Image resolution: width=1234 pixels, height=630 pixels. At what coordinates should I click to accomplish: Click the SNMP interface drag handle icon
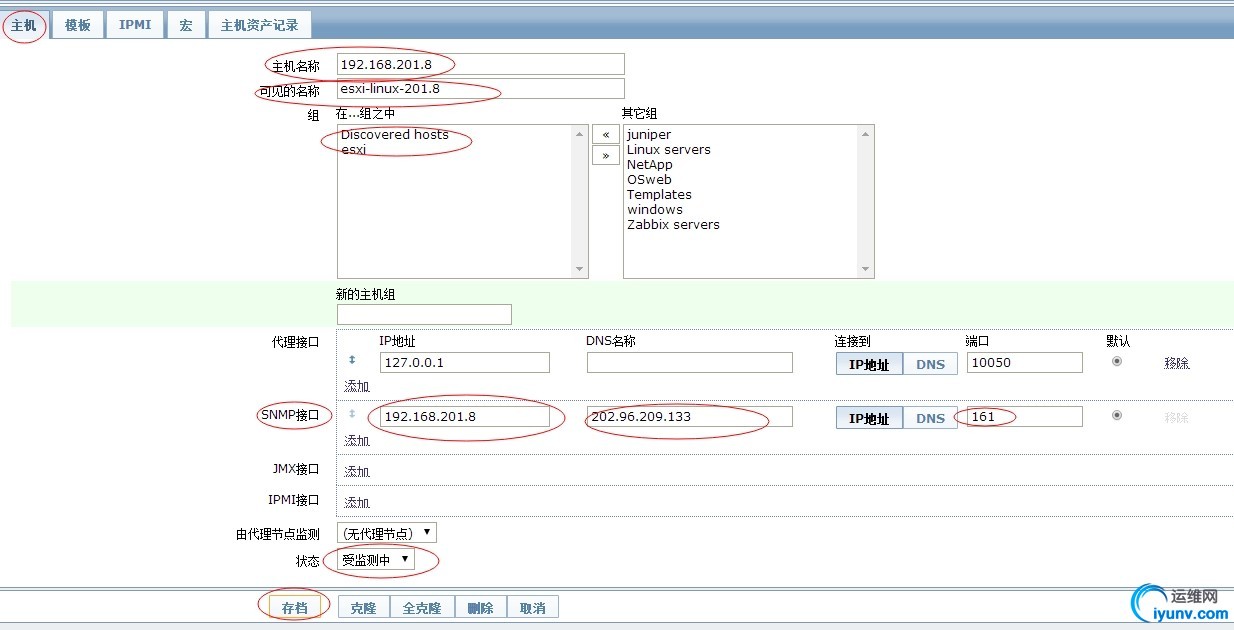tap(352, 413)
